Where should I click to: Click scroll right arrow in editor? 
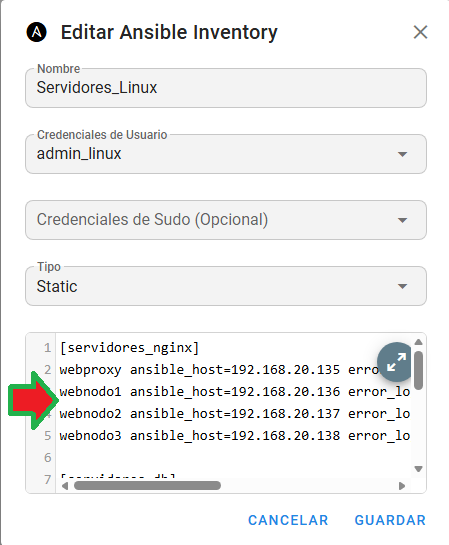[x=402, y=486]
